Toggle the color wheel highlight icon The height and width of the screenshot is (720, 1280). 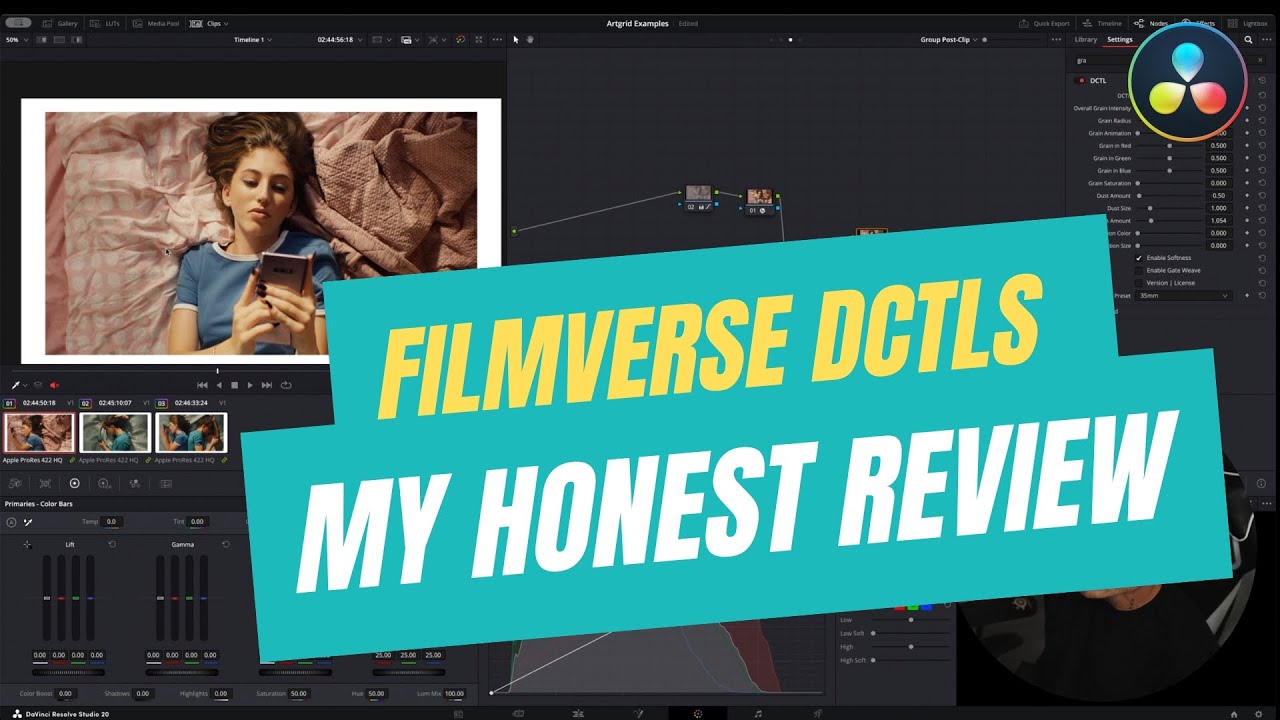click(460, 40)
